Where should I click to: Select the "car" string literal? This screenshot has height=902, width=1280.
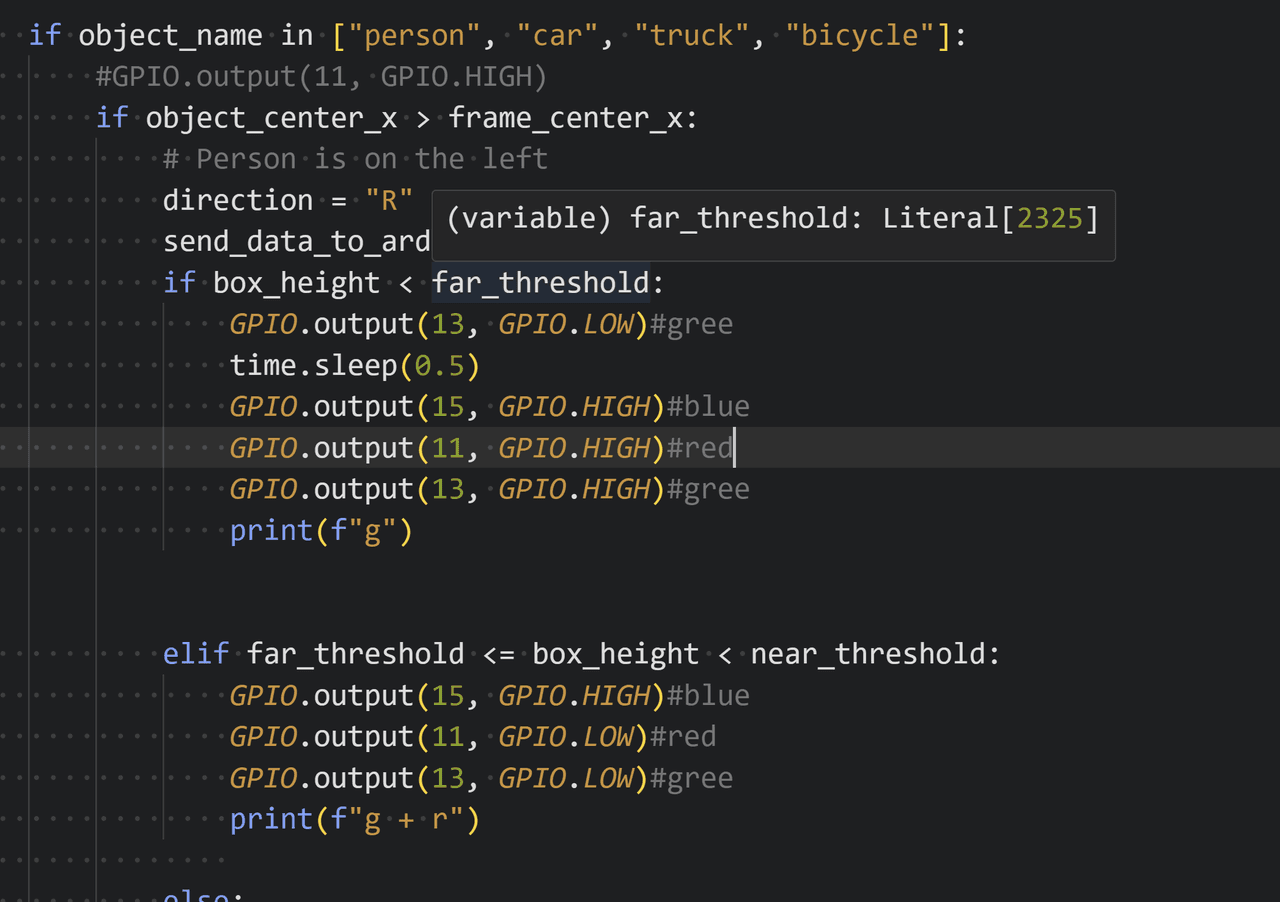coord(559,36)
